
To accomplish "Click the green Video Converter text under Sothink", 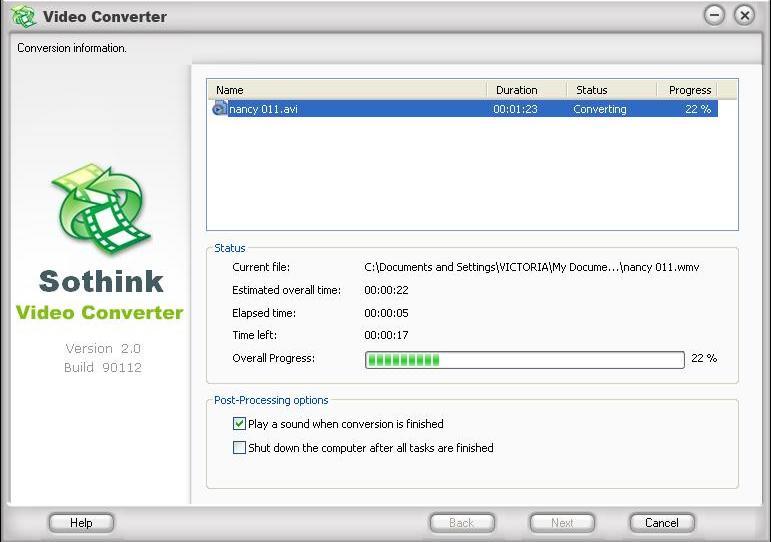I will tap(99, 312).
